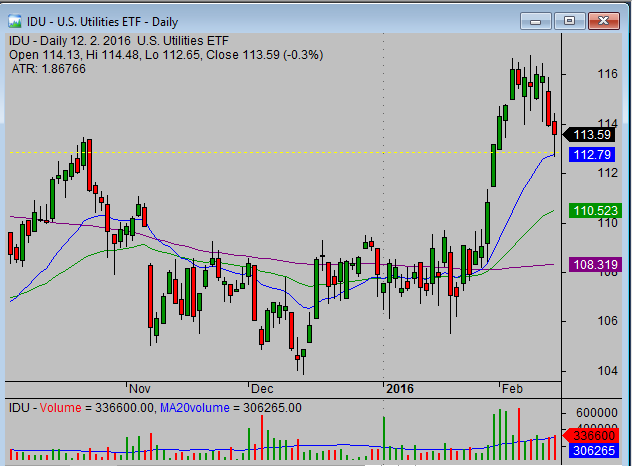Click the last red candlestick at the right edge
The width and height of the screenshot is (633, 466).
555,128
